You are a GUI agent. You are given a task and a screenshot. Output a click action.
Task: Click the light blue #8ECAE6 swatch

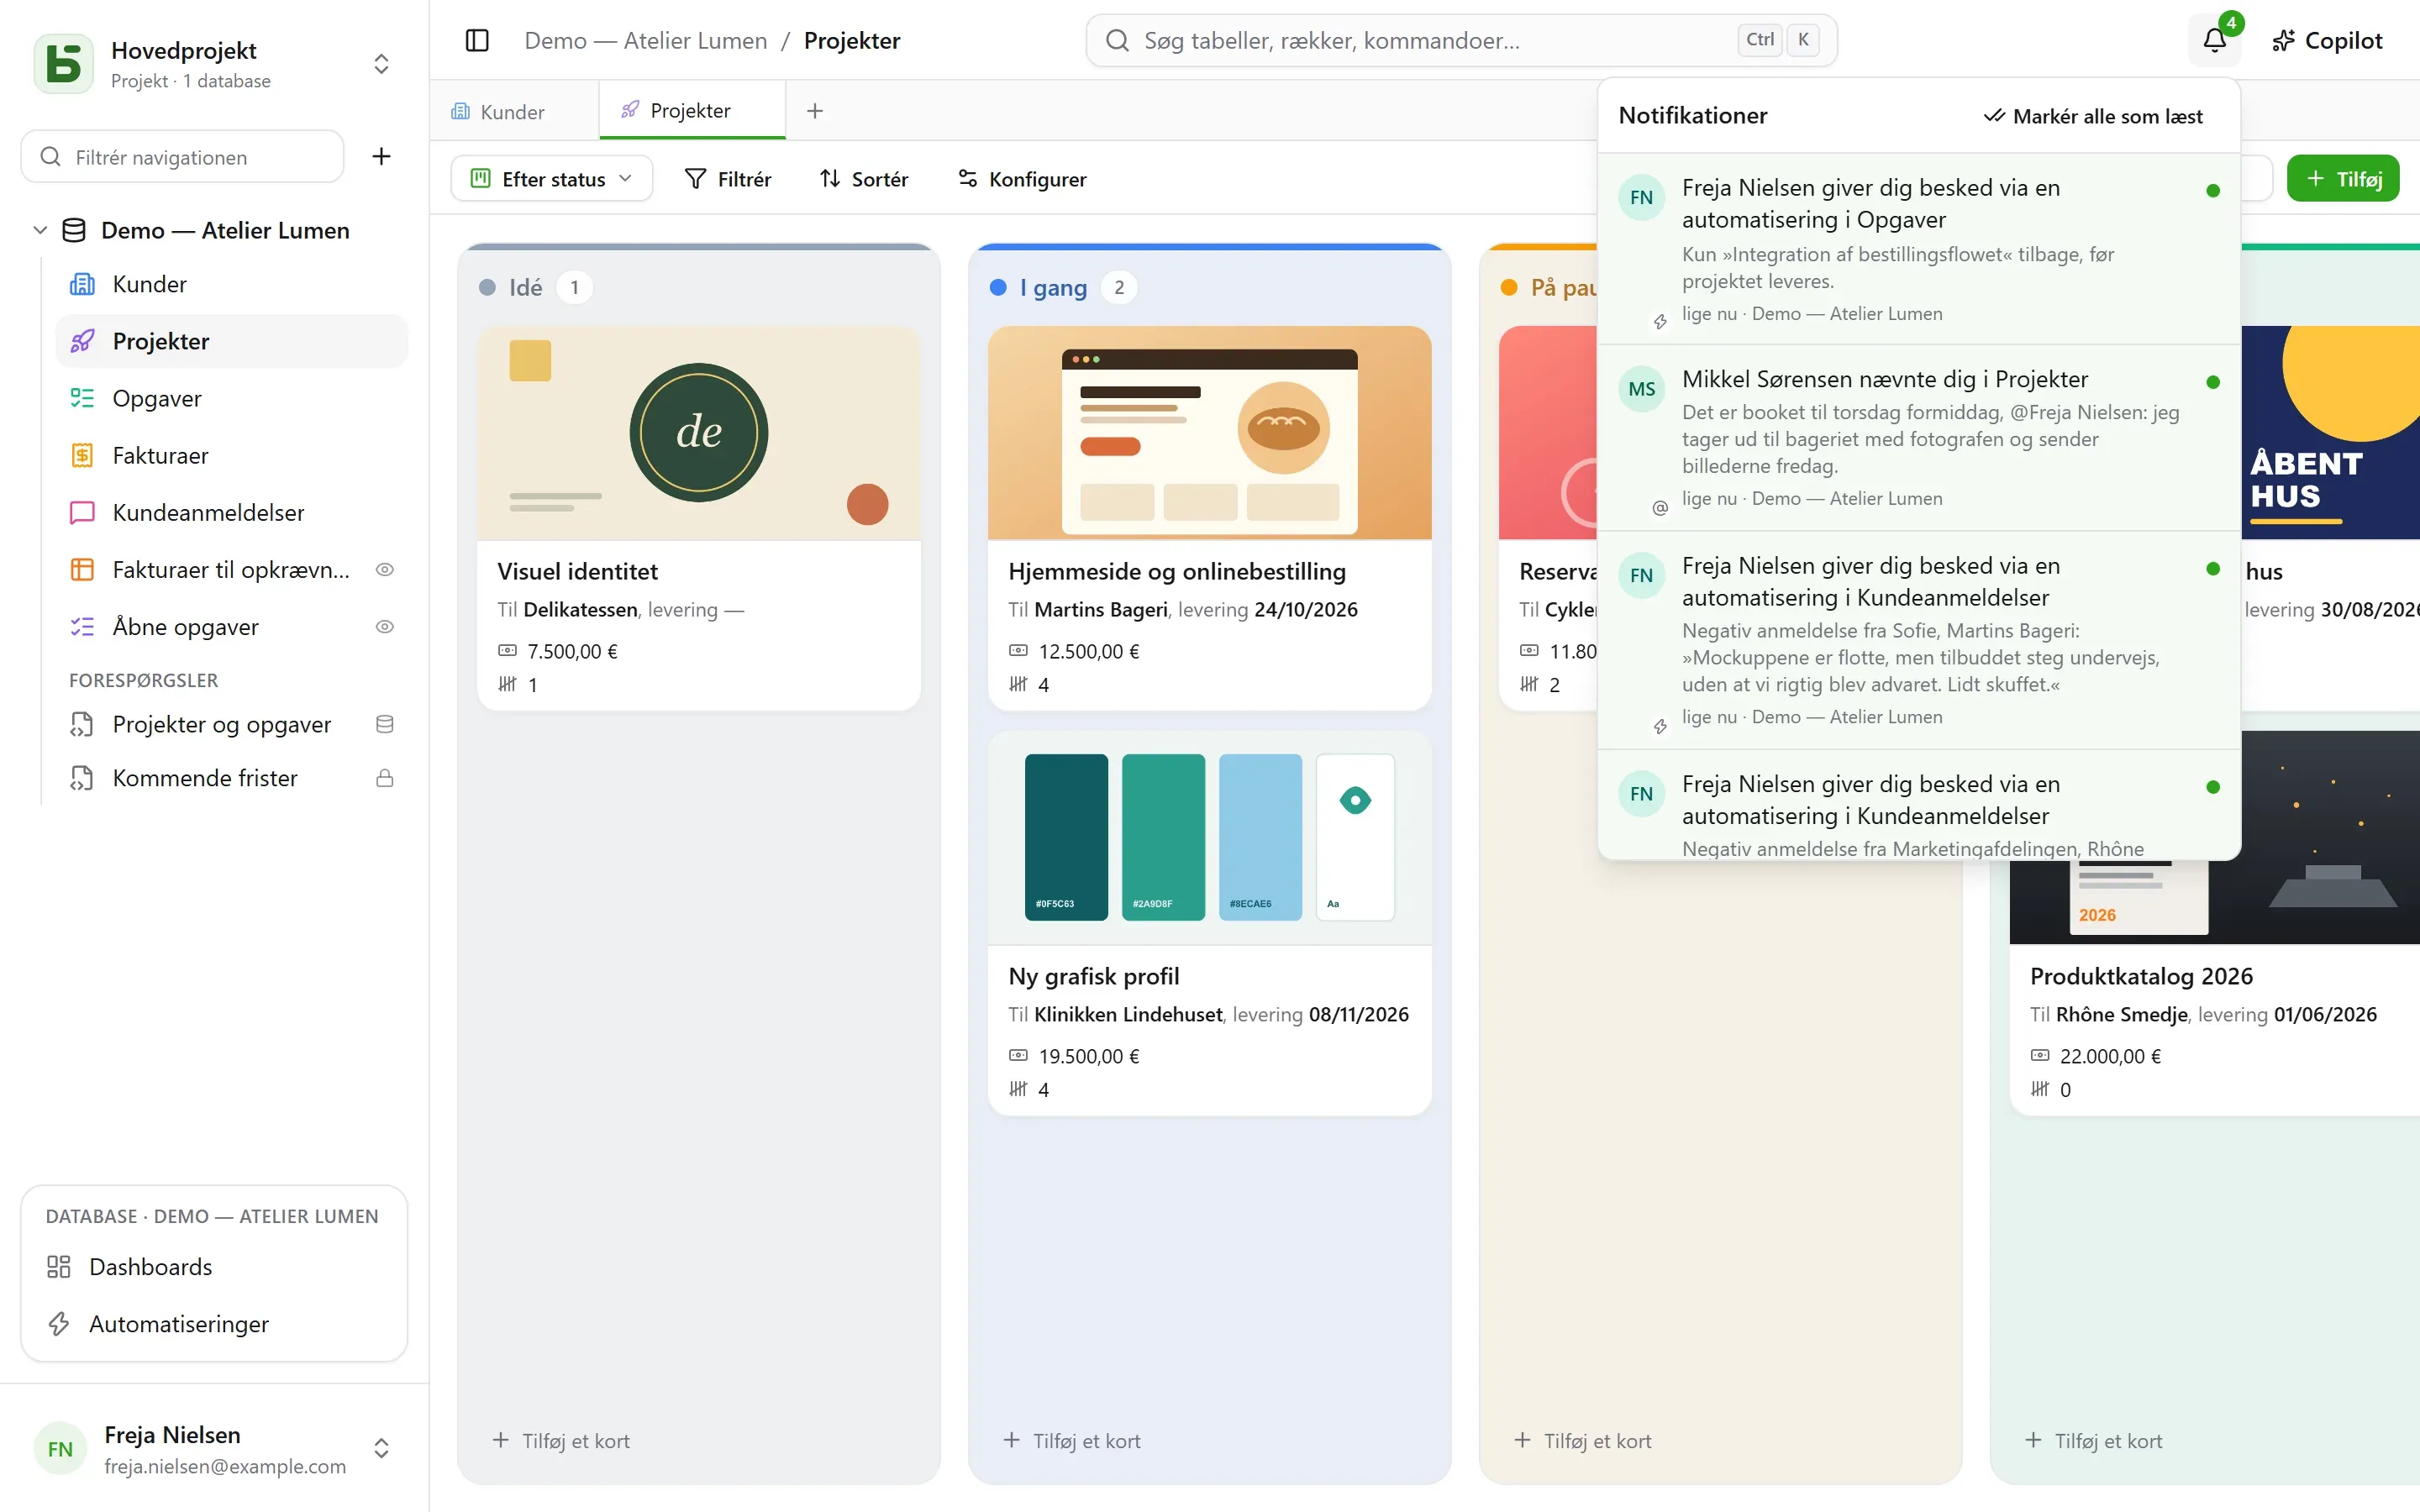[1260, 836]
